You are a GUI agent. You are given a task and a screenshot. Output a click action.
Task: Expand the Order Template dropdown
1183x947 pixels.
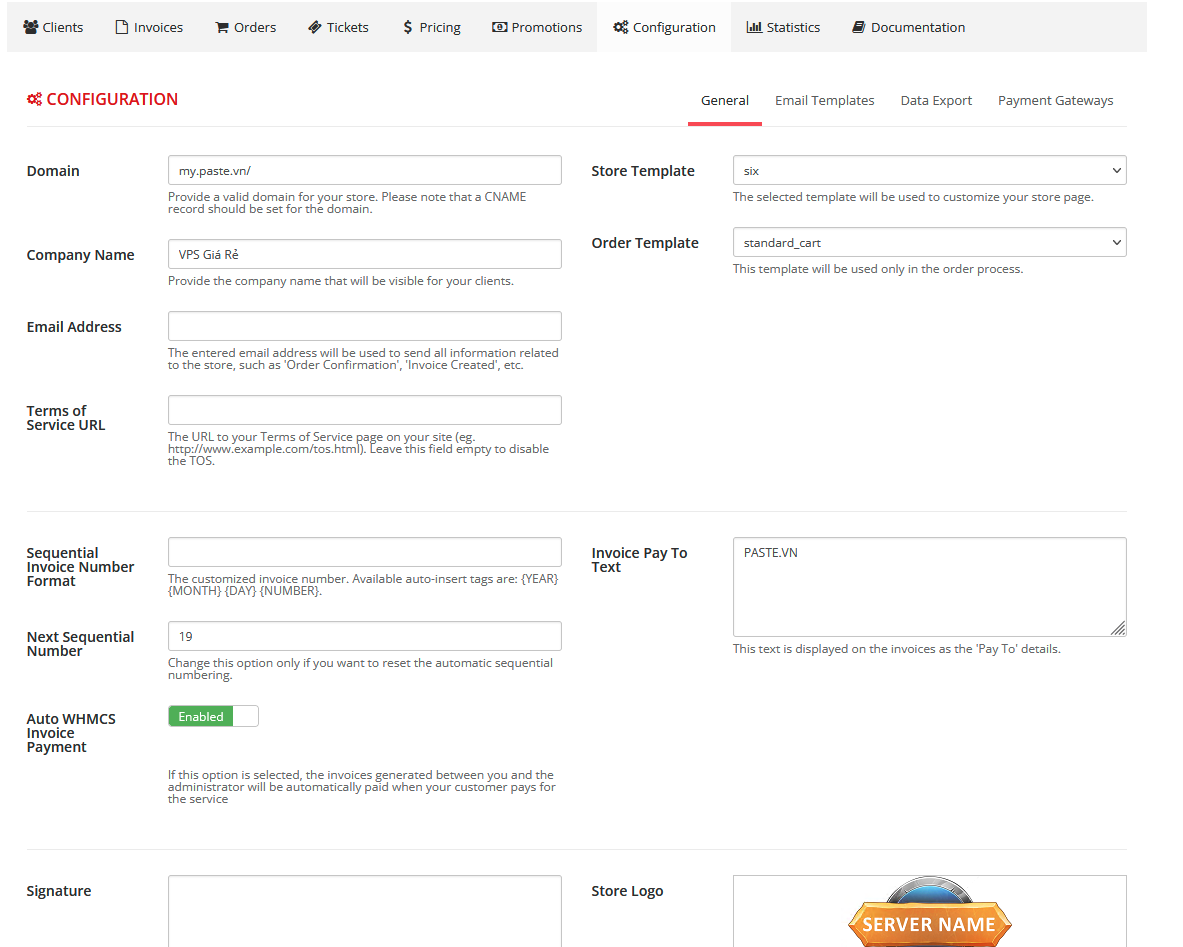929,242
